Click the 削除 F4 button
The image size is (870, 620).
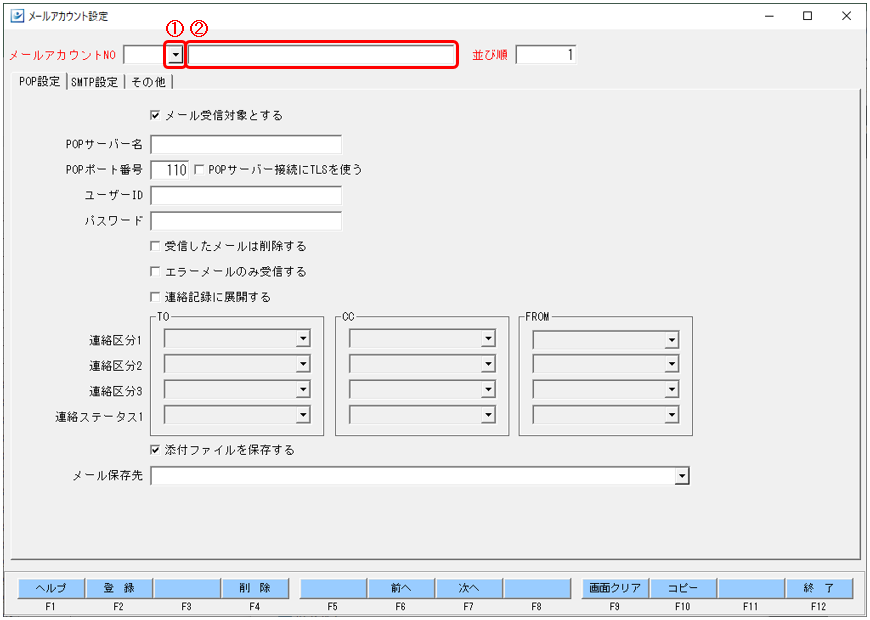click(255, 588)
